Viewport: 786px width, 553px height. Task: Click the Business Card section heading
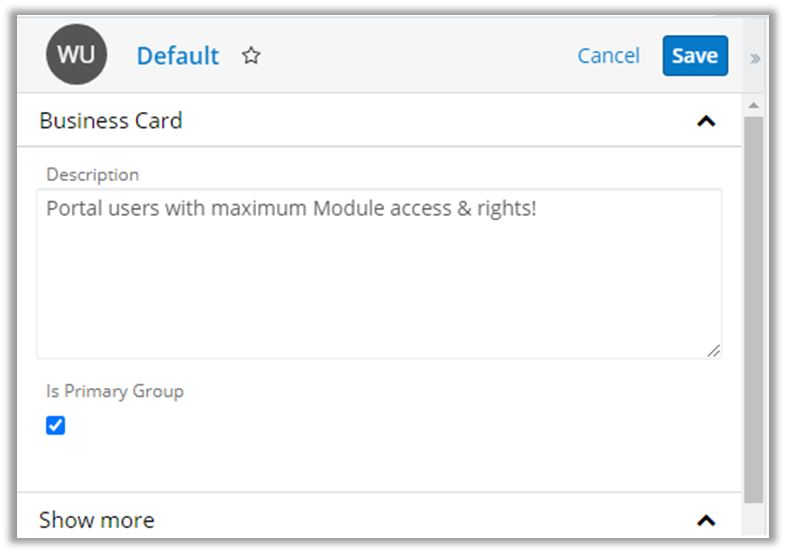pyautogui.click(x=111, y=121)
